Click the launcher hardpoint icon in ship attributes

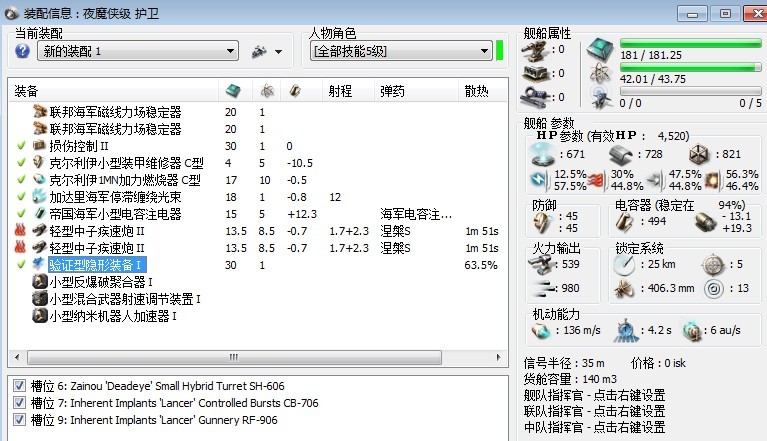[535, 73]
